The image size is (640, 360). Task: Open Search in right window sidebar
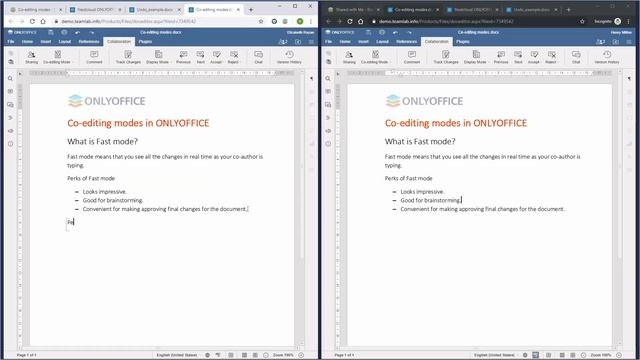coord(328,78)
